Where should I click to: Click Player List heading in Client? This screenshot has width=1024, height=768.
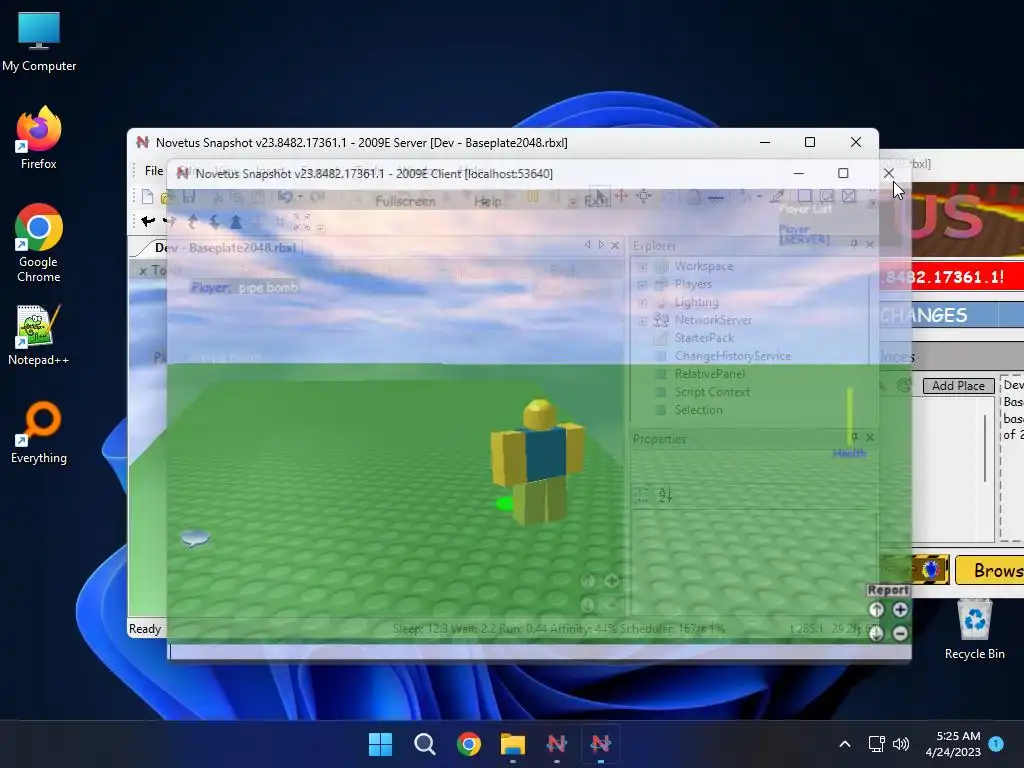click(805, 209)
